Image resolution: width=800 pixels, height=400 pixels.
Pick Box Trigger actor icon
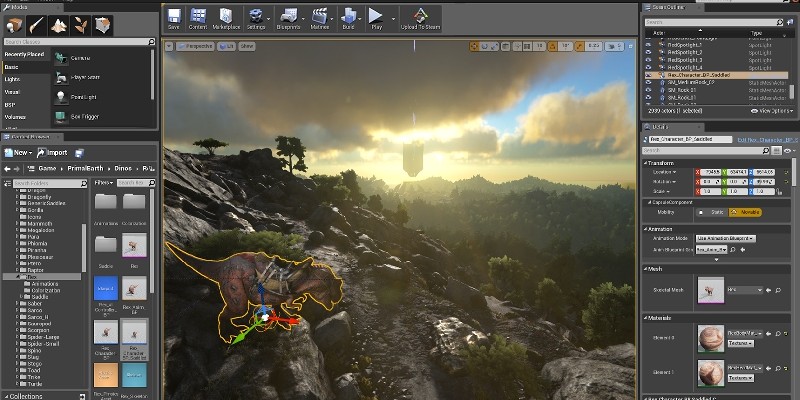click(x=61, y=116)
